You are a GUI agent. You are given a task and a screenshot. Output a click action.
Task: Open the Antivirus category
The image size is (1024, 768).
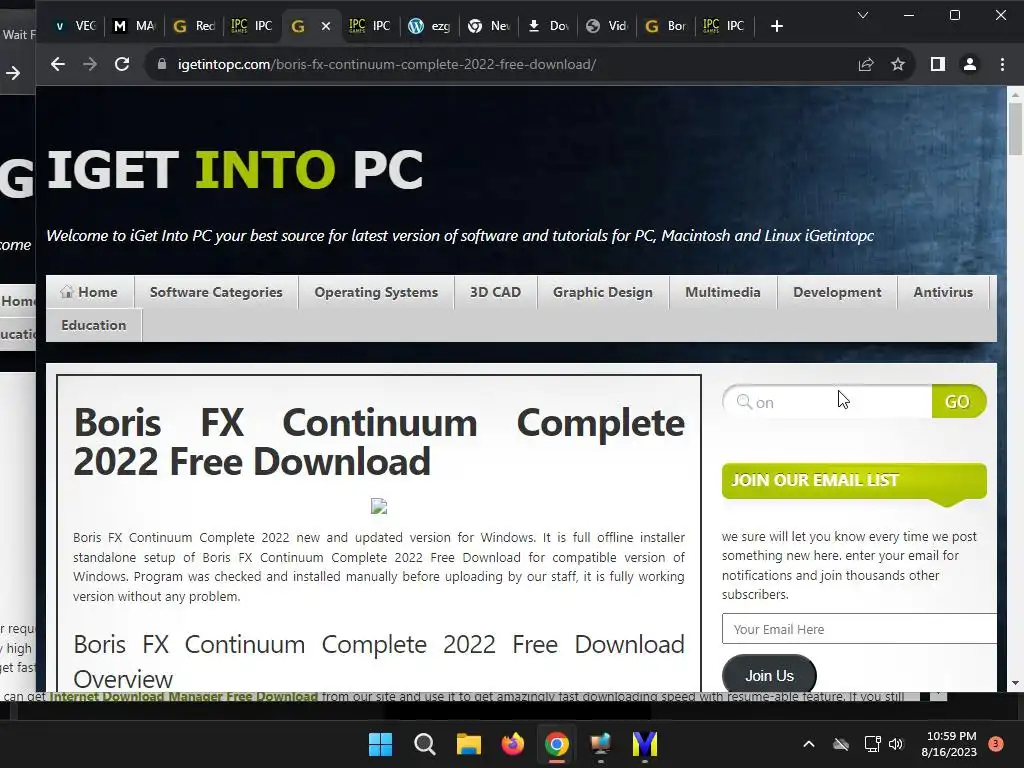point(943,292)
